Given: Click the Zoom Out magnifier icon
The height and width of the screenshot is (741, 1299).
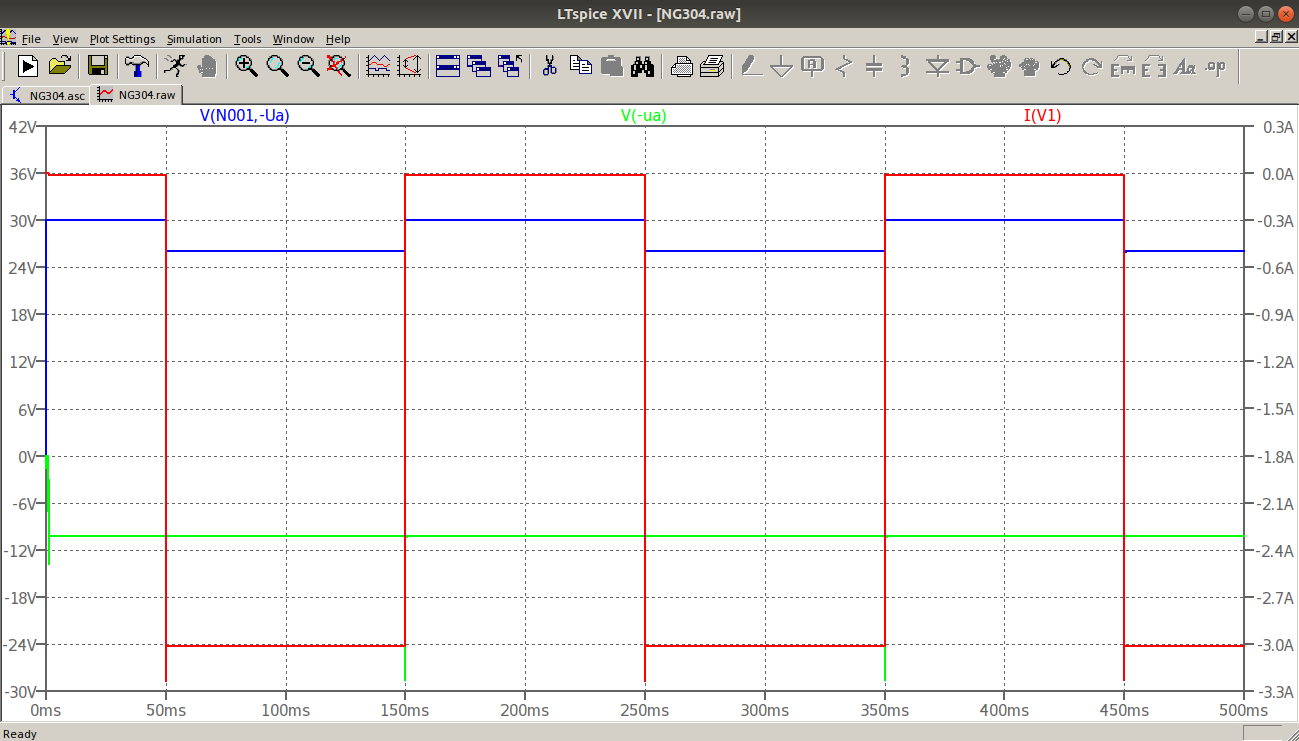Looking at the screenshot, I should point(308,66).
